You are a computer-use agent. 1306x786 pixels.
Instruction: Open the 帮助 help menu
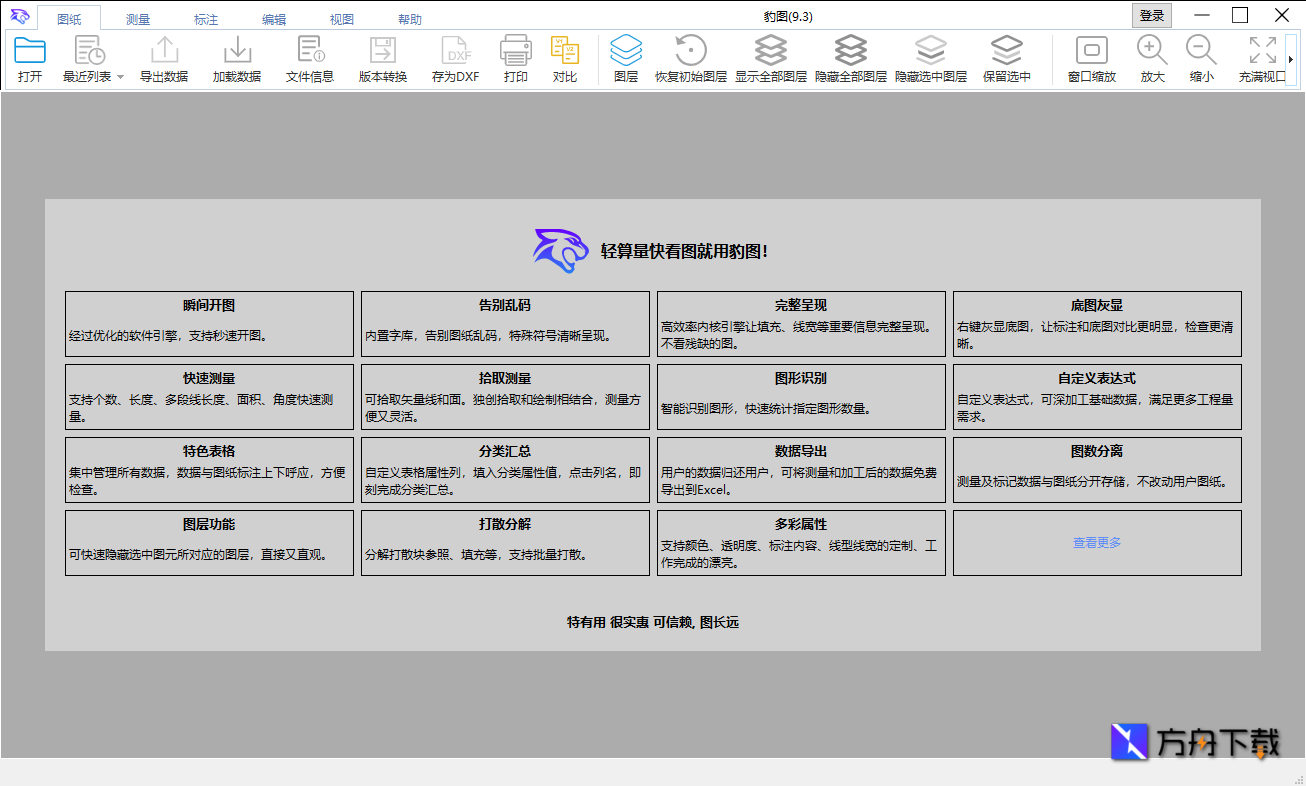[x=409, y=17]
